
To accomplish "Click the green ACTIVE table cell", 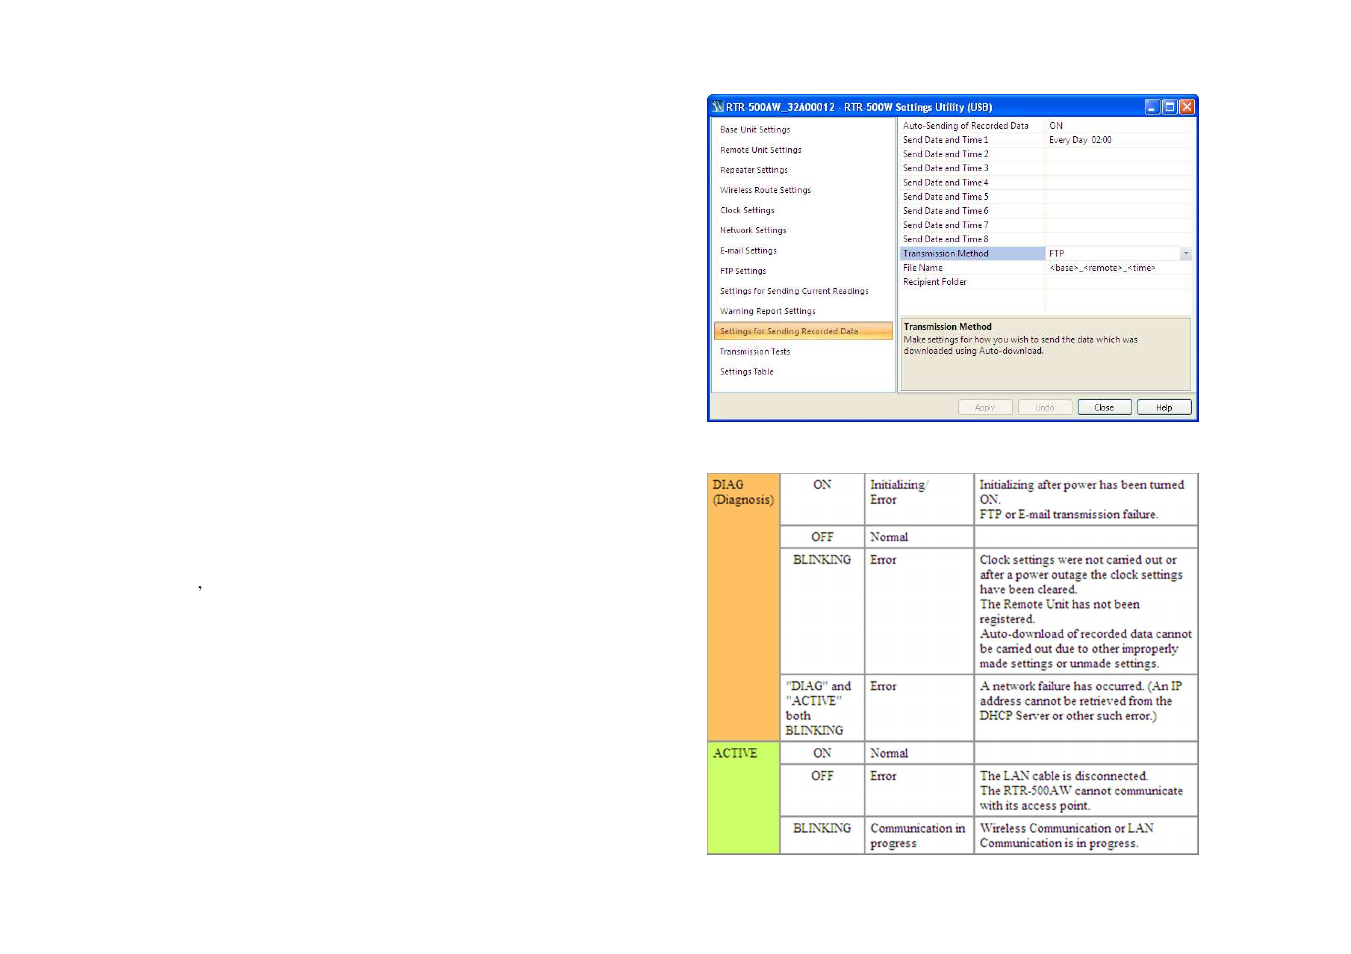I will [743, 798].
